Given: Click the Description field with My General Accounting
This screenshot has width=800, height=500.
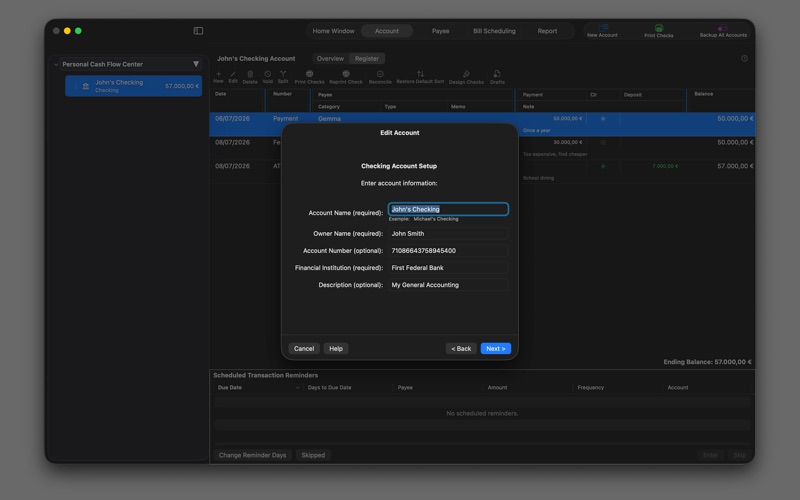Looking at the screenshot, I should click(448, 285).
